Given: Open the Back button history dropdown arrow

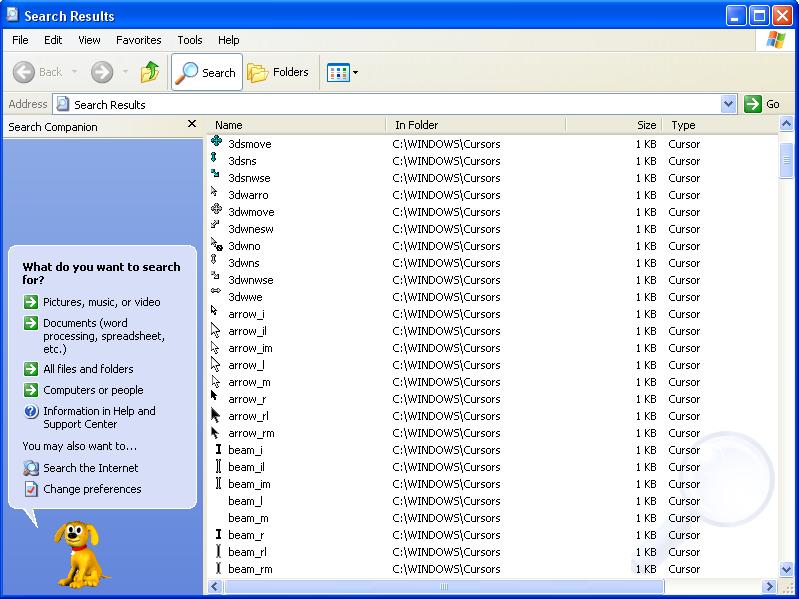Looking at the screenshot, I should coord(74,72).
